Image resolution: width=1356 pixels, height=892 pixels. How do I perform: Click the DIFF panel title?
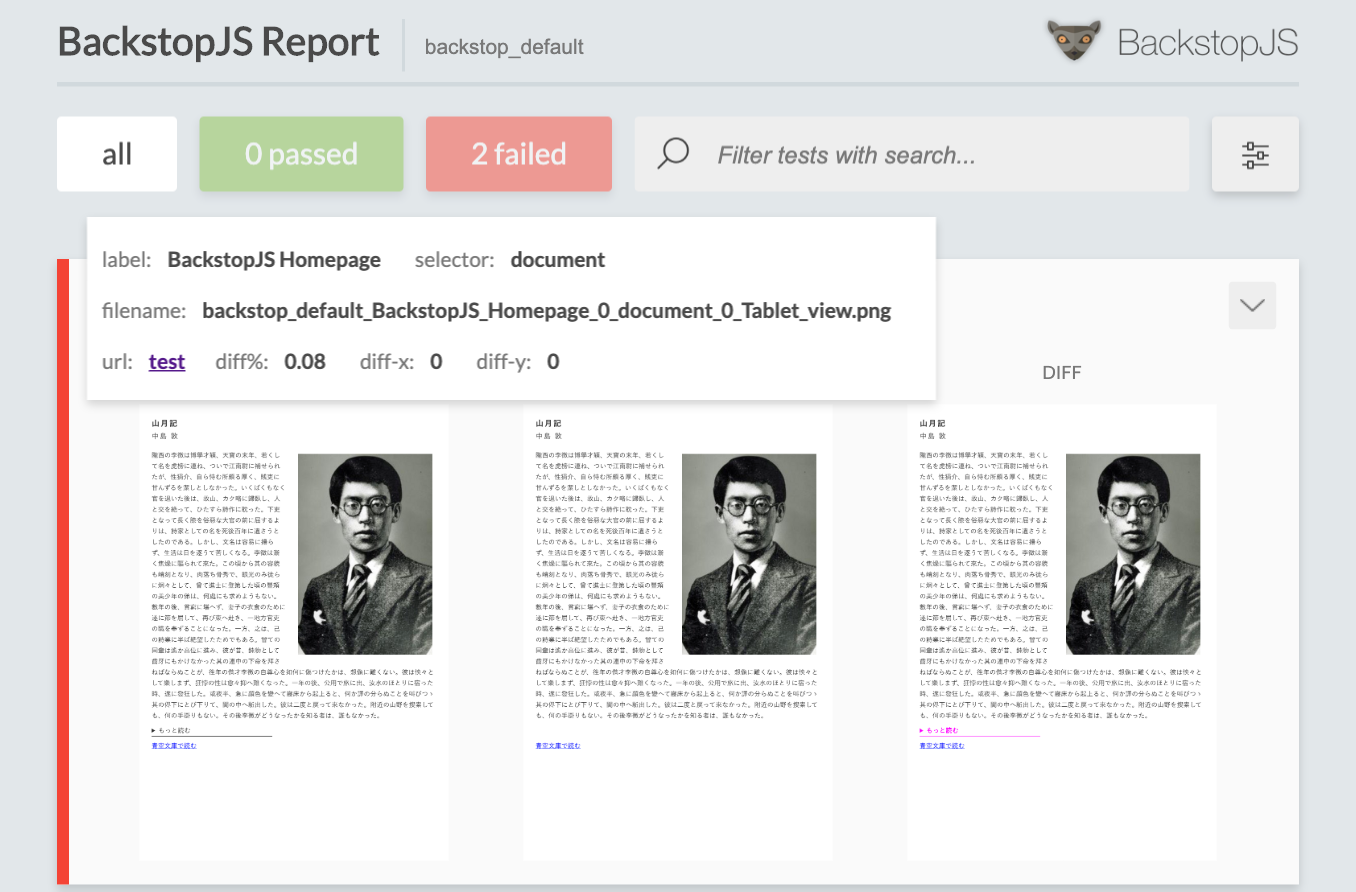[1062, 372]
